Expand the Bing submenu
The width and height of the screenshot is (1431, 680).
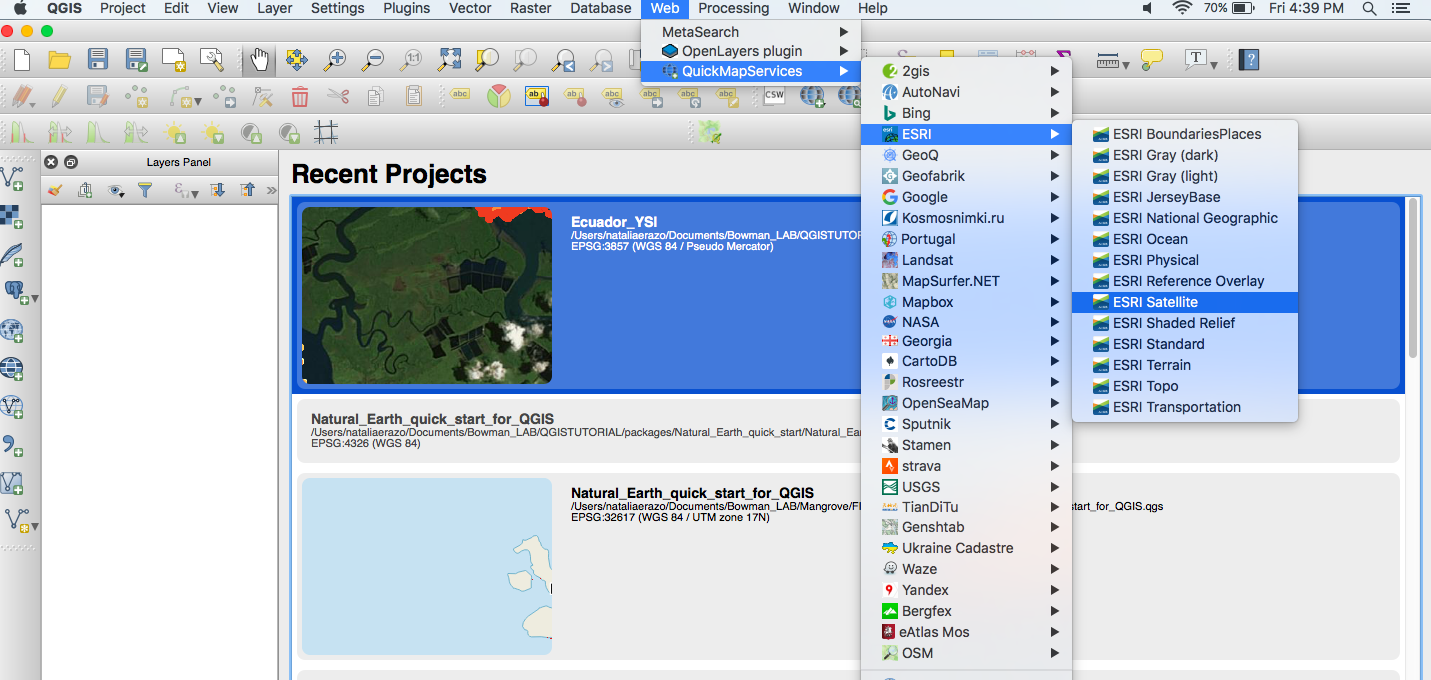coord(966,113)
